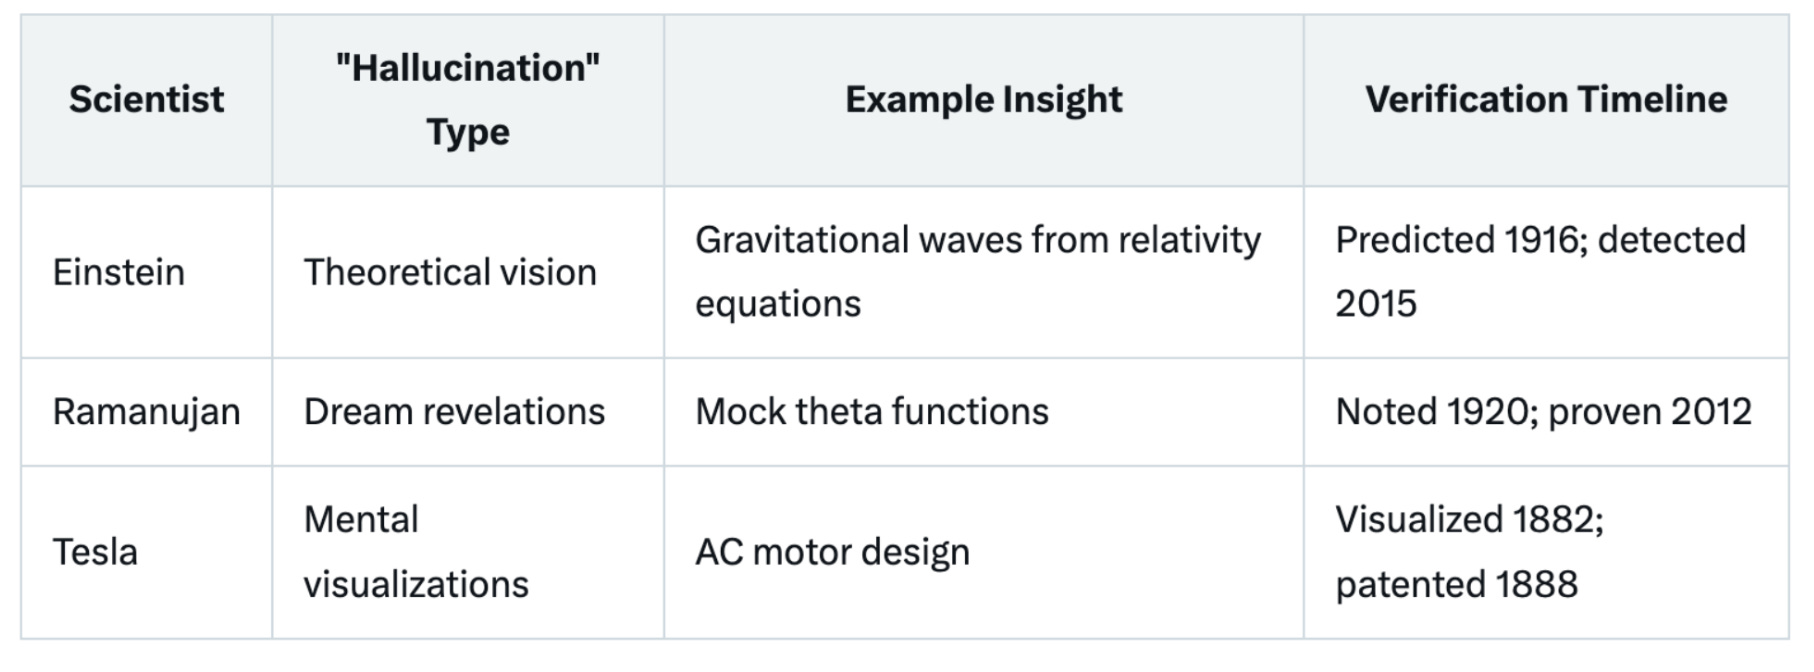Select the Theoretical vision cell
1814x672 pixels.
468,272
